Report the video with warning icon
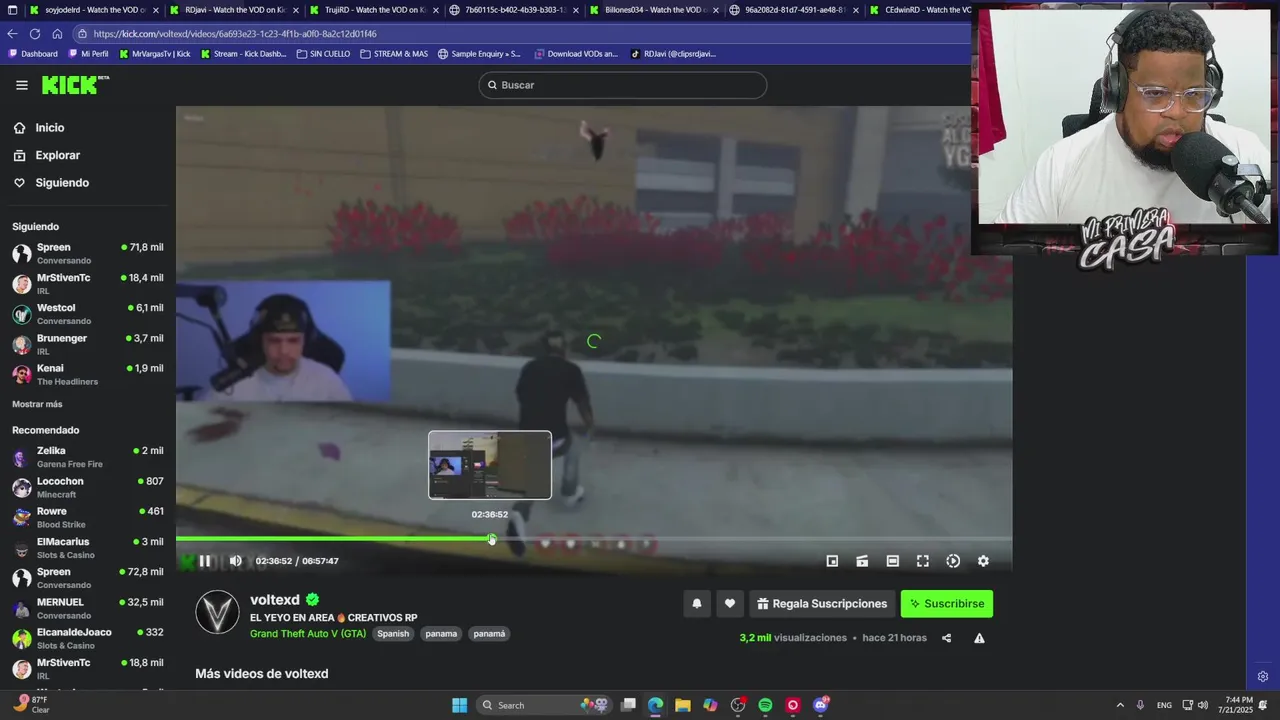 [979, 638]
